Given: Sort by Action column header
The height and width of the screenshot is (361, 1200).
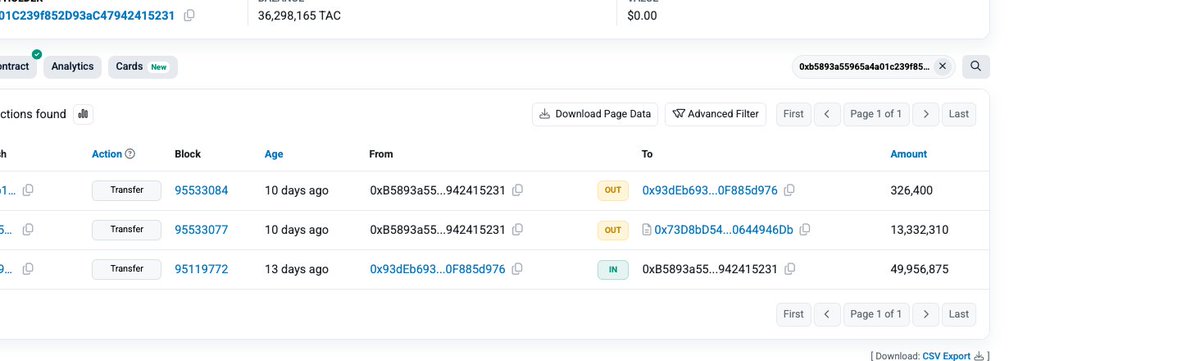Looking at the screenshot, I should point(107,154).
